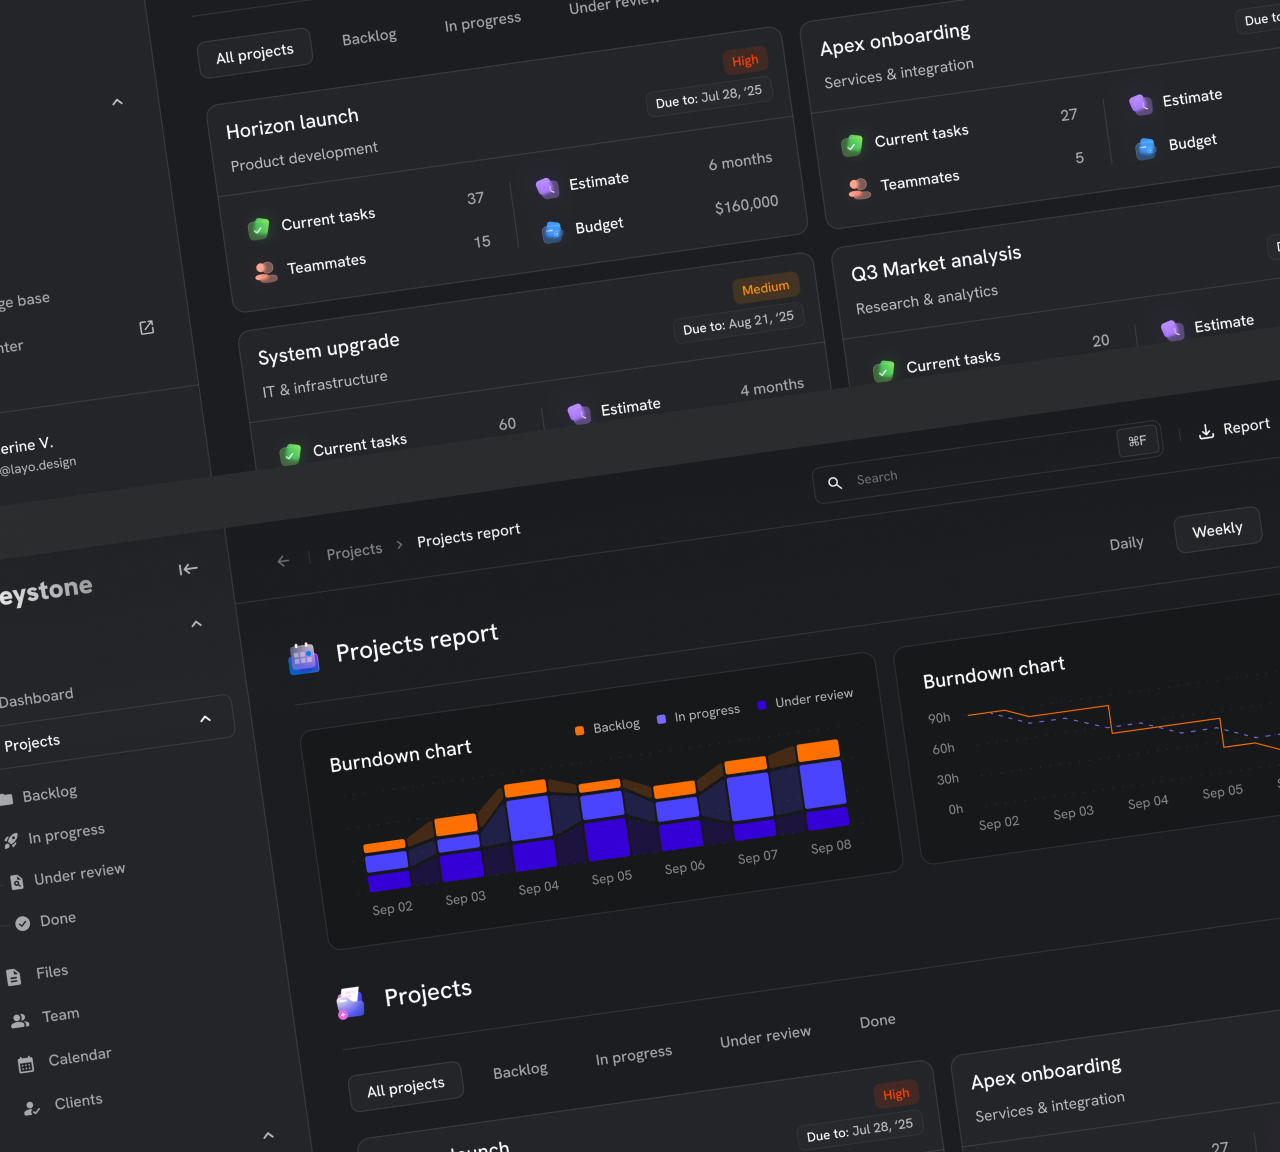
Task: Click the Sep 04 stacked bar in Burndown chart
Action: point(530,825)
